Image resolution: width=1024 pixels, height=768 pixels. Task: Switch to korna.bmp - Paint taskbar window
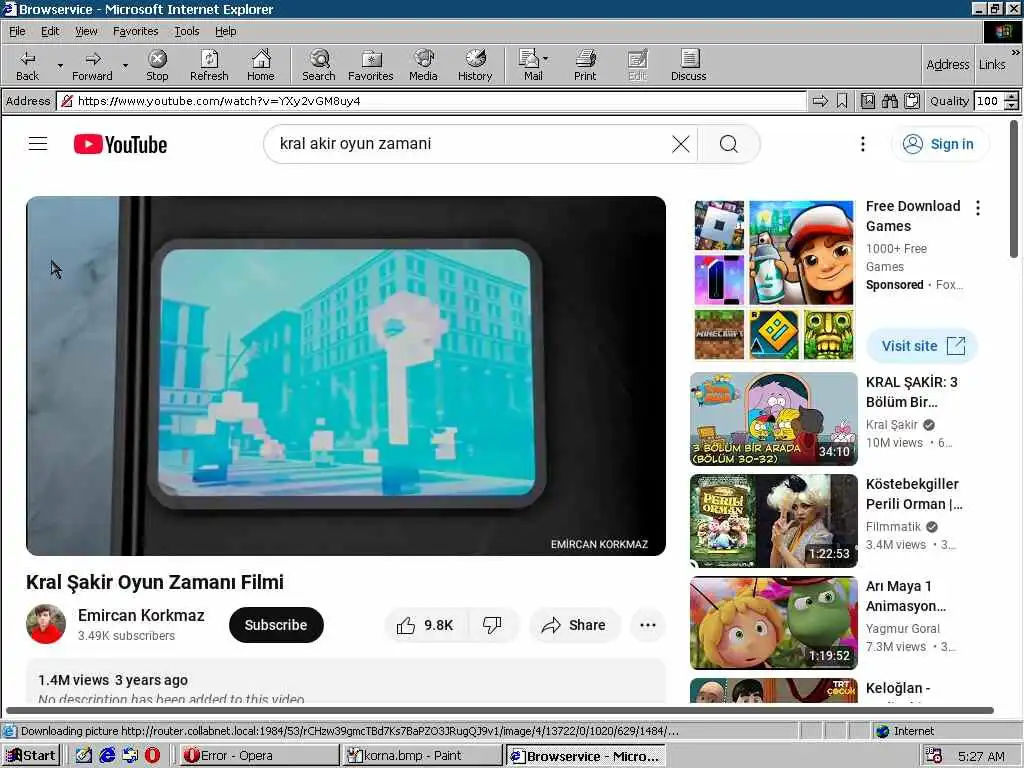tap(422, 756)
